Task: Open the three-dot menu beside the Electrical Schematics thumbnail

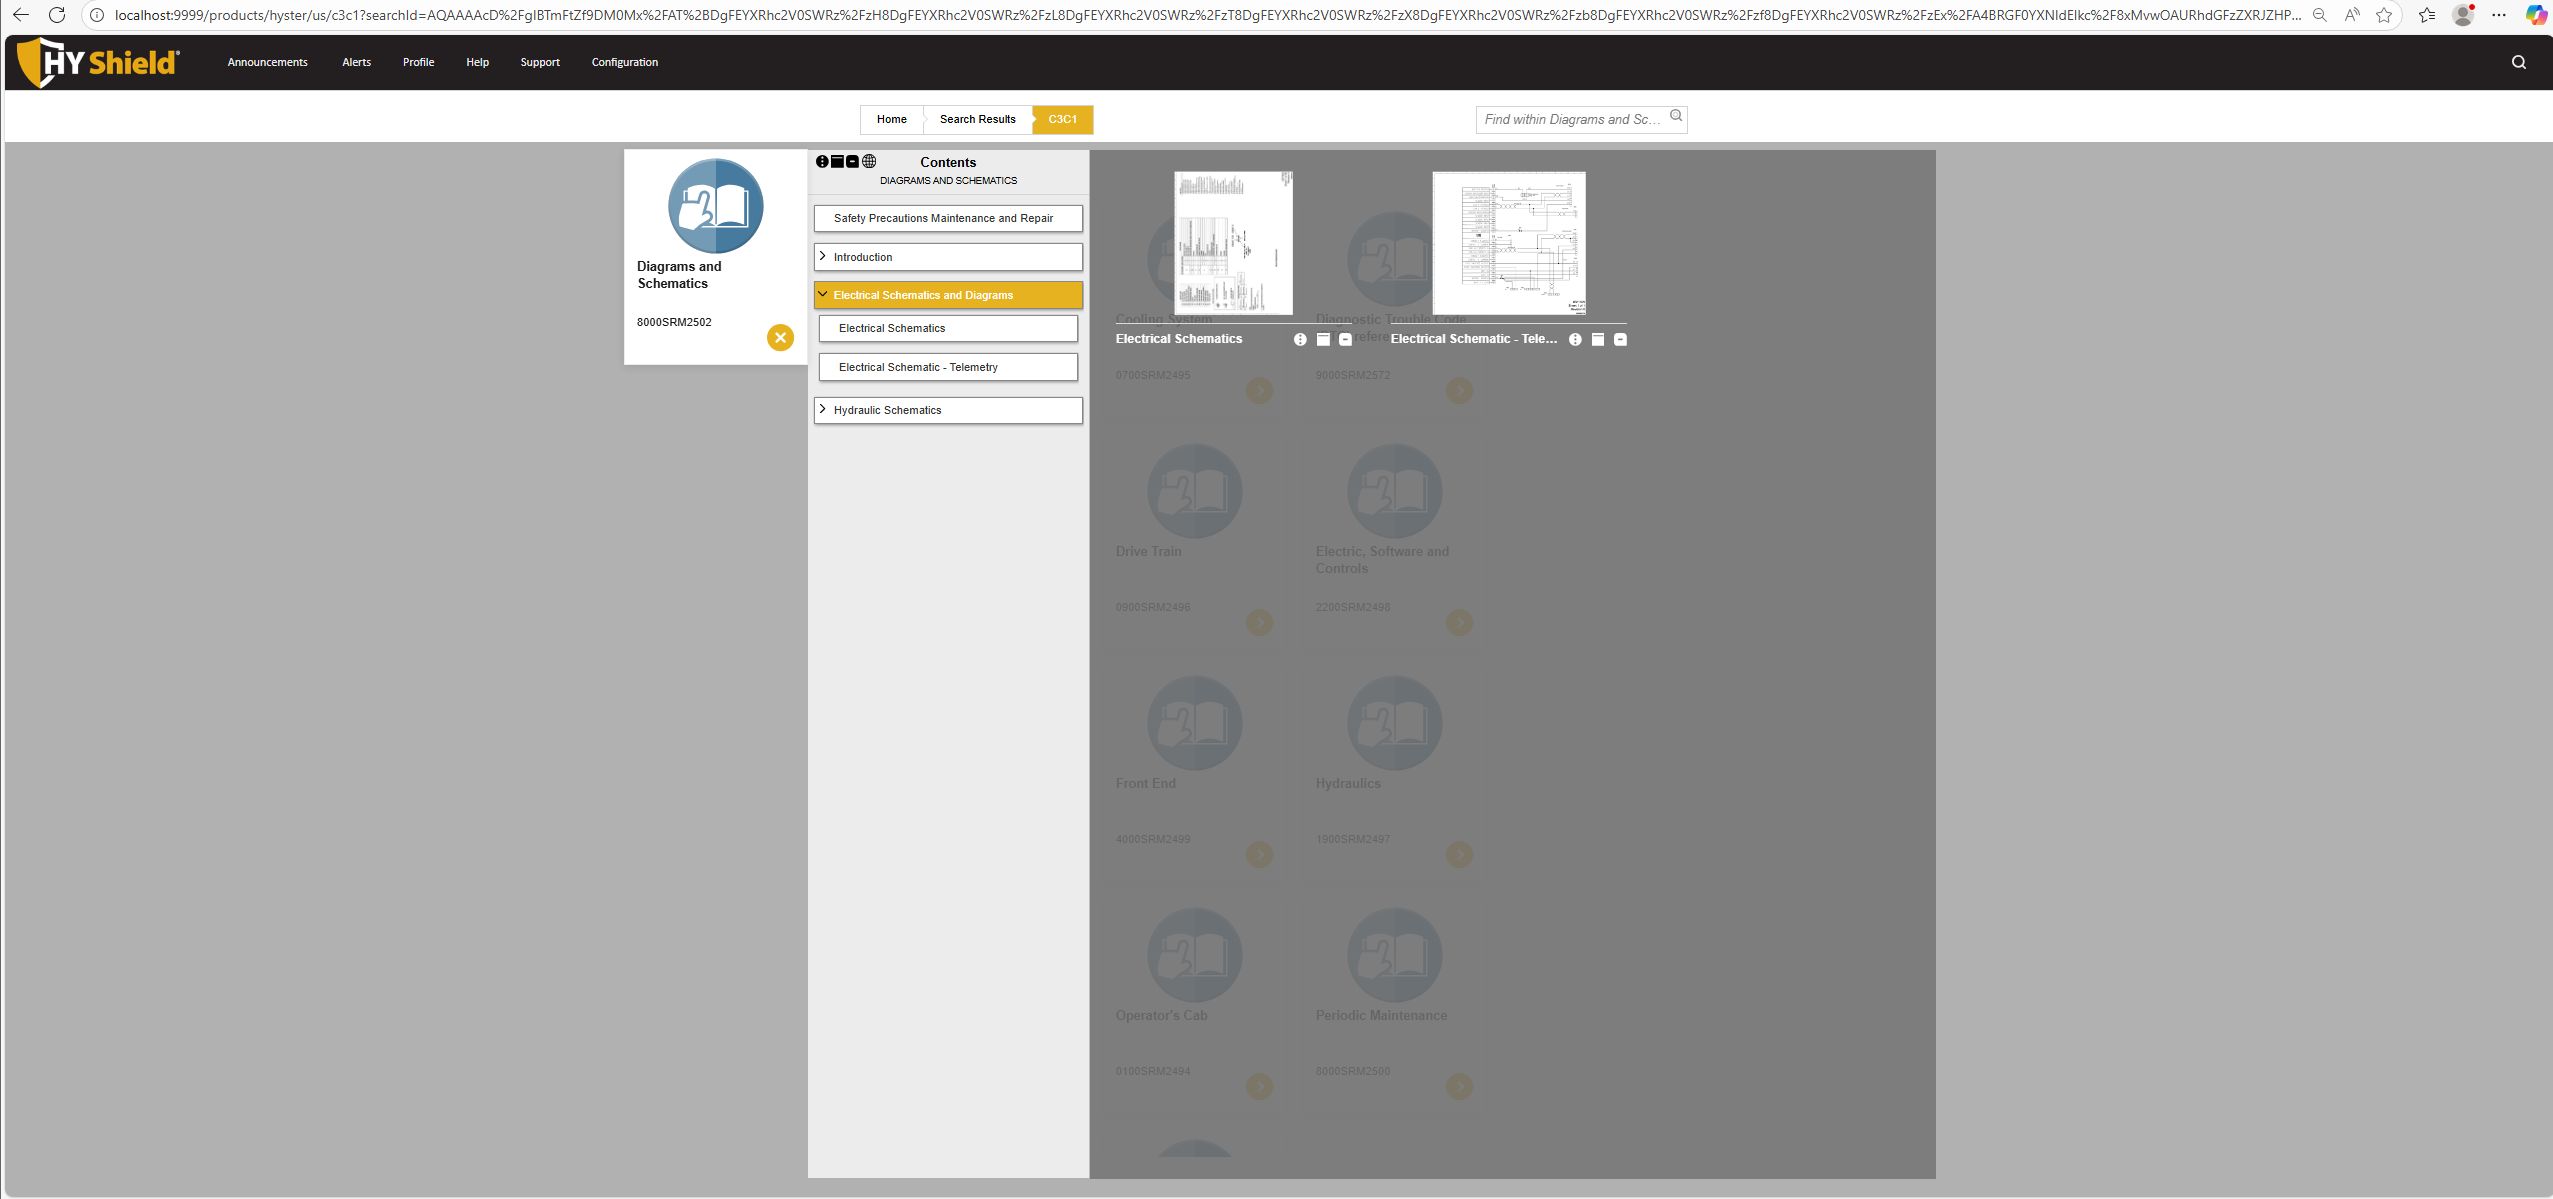Action: [1300, 340]
